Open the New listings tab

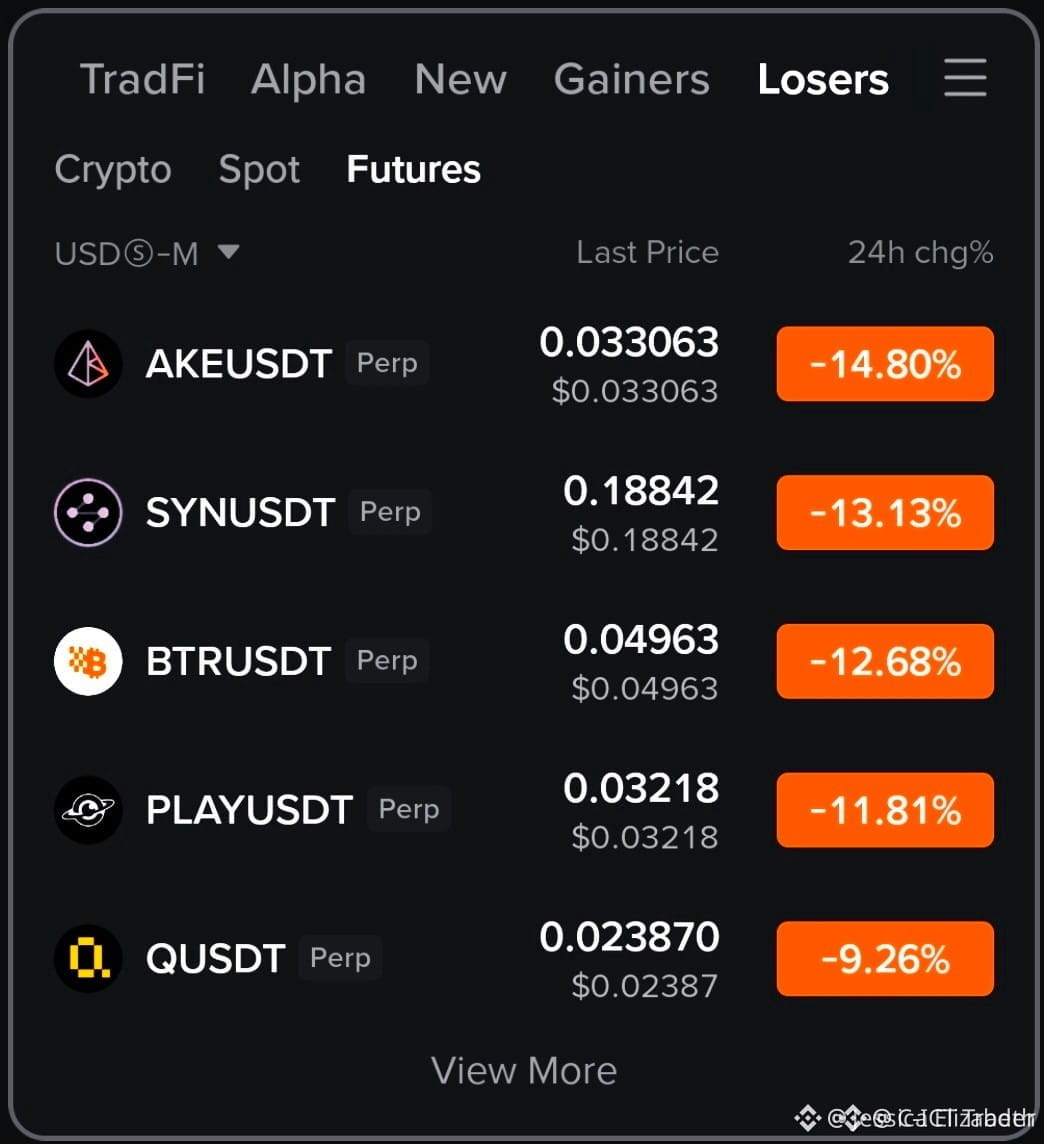click(460, 79)
